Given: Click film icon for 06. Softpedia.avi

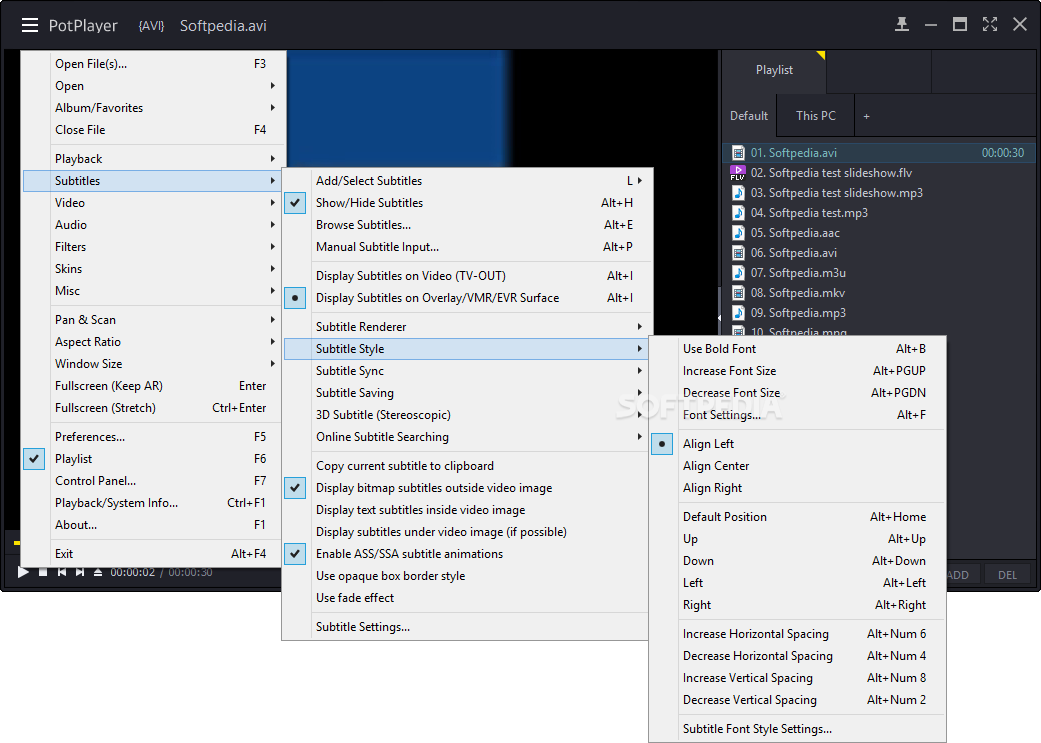Looking at the screenshot, I should [738, 252].
